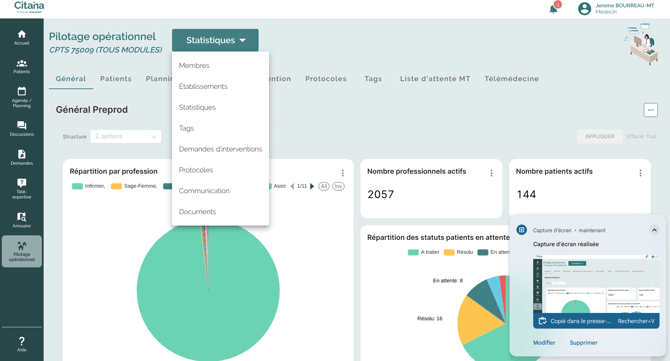
Task: Click Supprimer in screenshot notification
Action: click(x=583, y=343)
